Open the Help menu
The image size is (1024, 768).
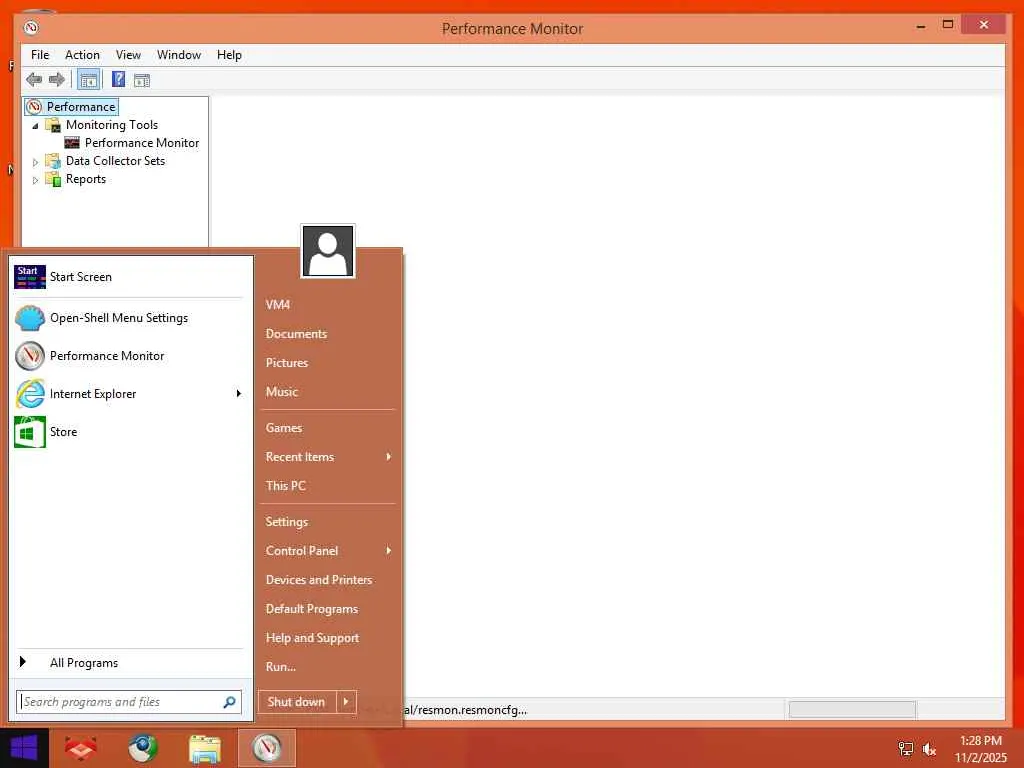pyautogui.click(x=229, y=55)
